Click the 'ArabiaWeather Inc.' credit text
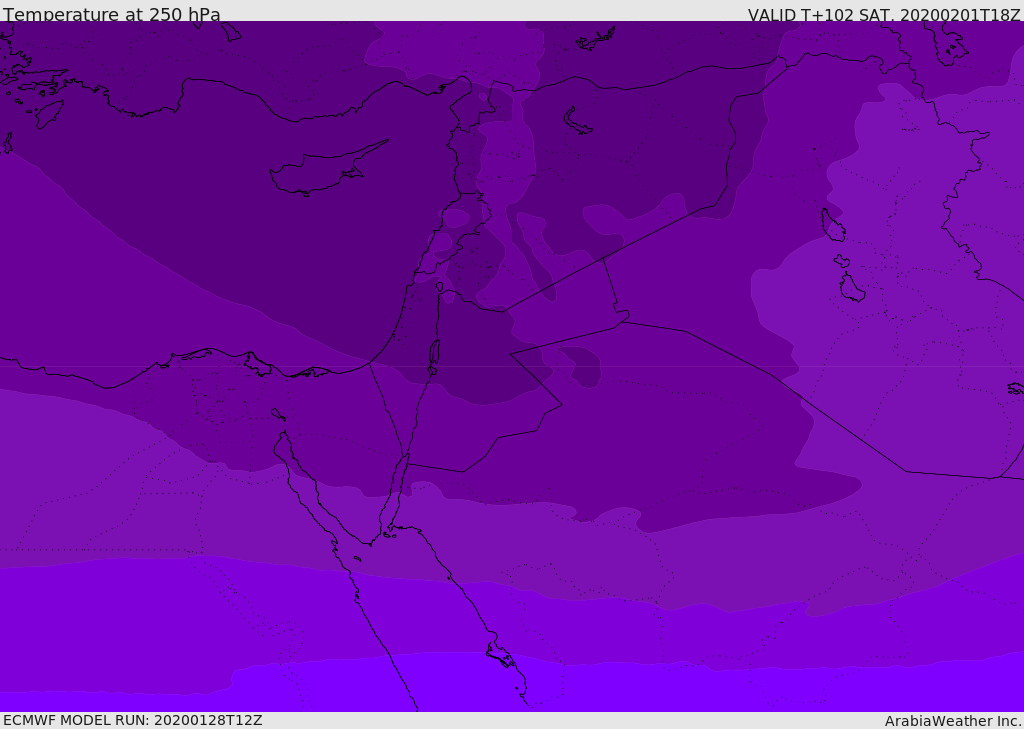This screenshot has width=1024, height=729. coord(954,721)
